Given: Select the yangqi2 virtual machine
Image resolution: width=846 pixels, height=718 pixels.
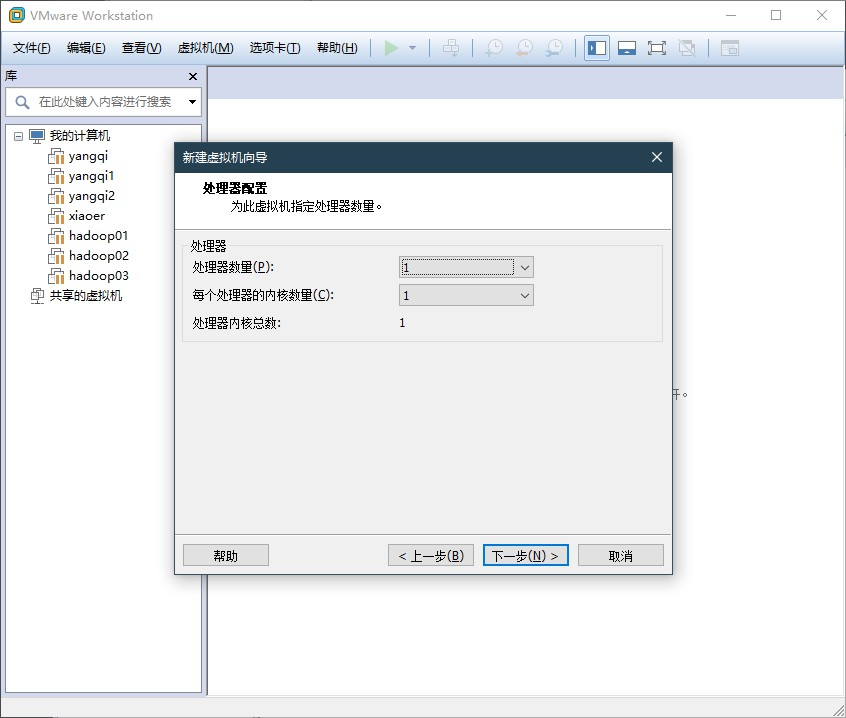Looking at the screenshot, I should 92,196.
